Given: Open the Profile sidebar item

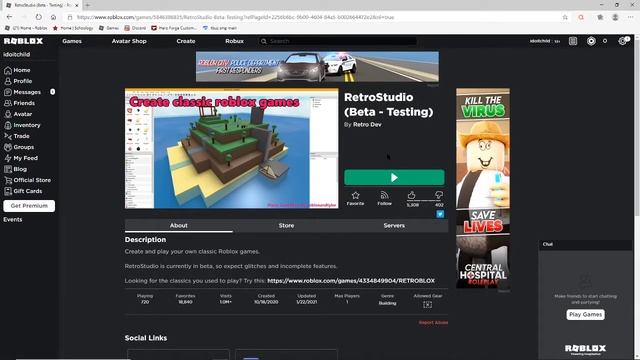Looking at the screenshot, I should [x=18, y=81].
